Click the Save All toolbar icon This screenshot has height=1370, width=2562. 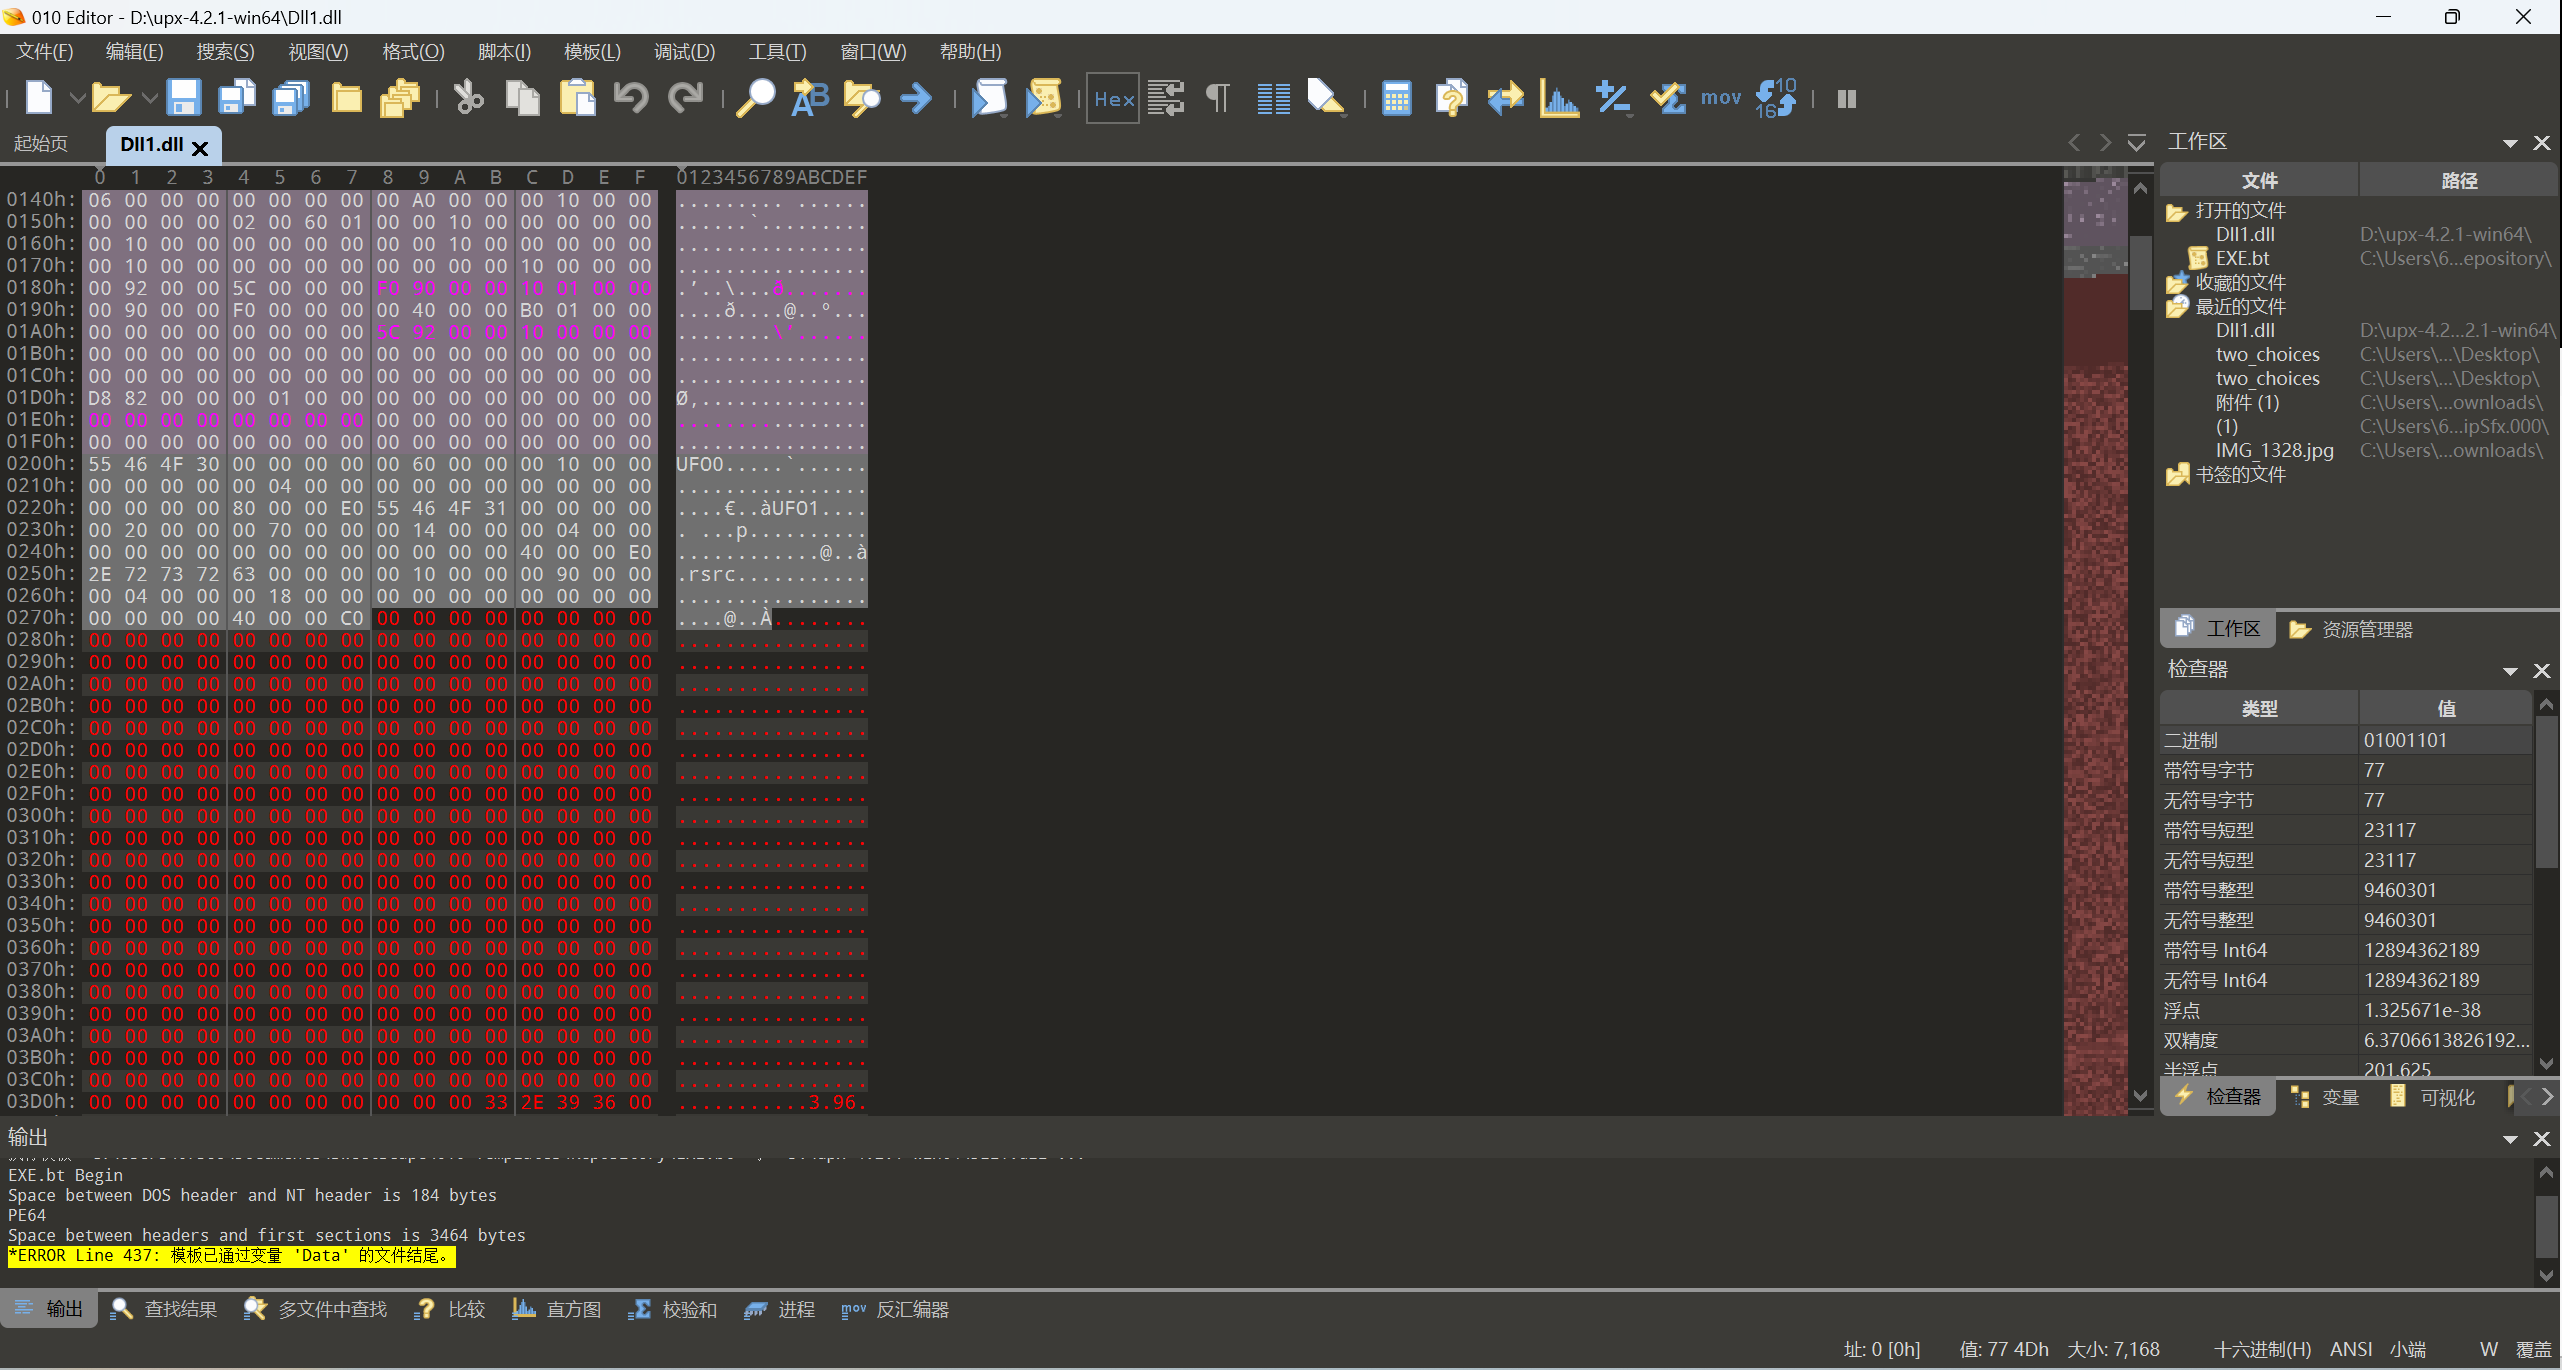coord(291,98)
